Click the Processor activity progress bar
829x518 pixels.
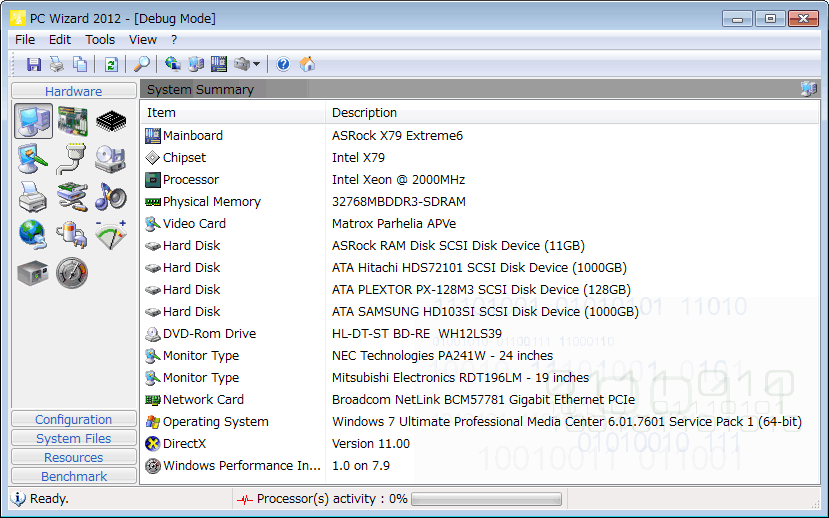pyautogui.click(x=486, y=499)
